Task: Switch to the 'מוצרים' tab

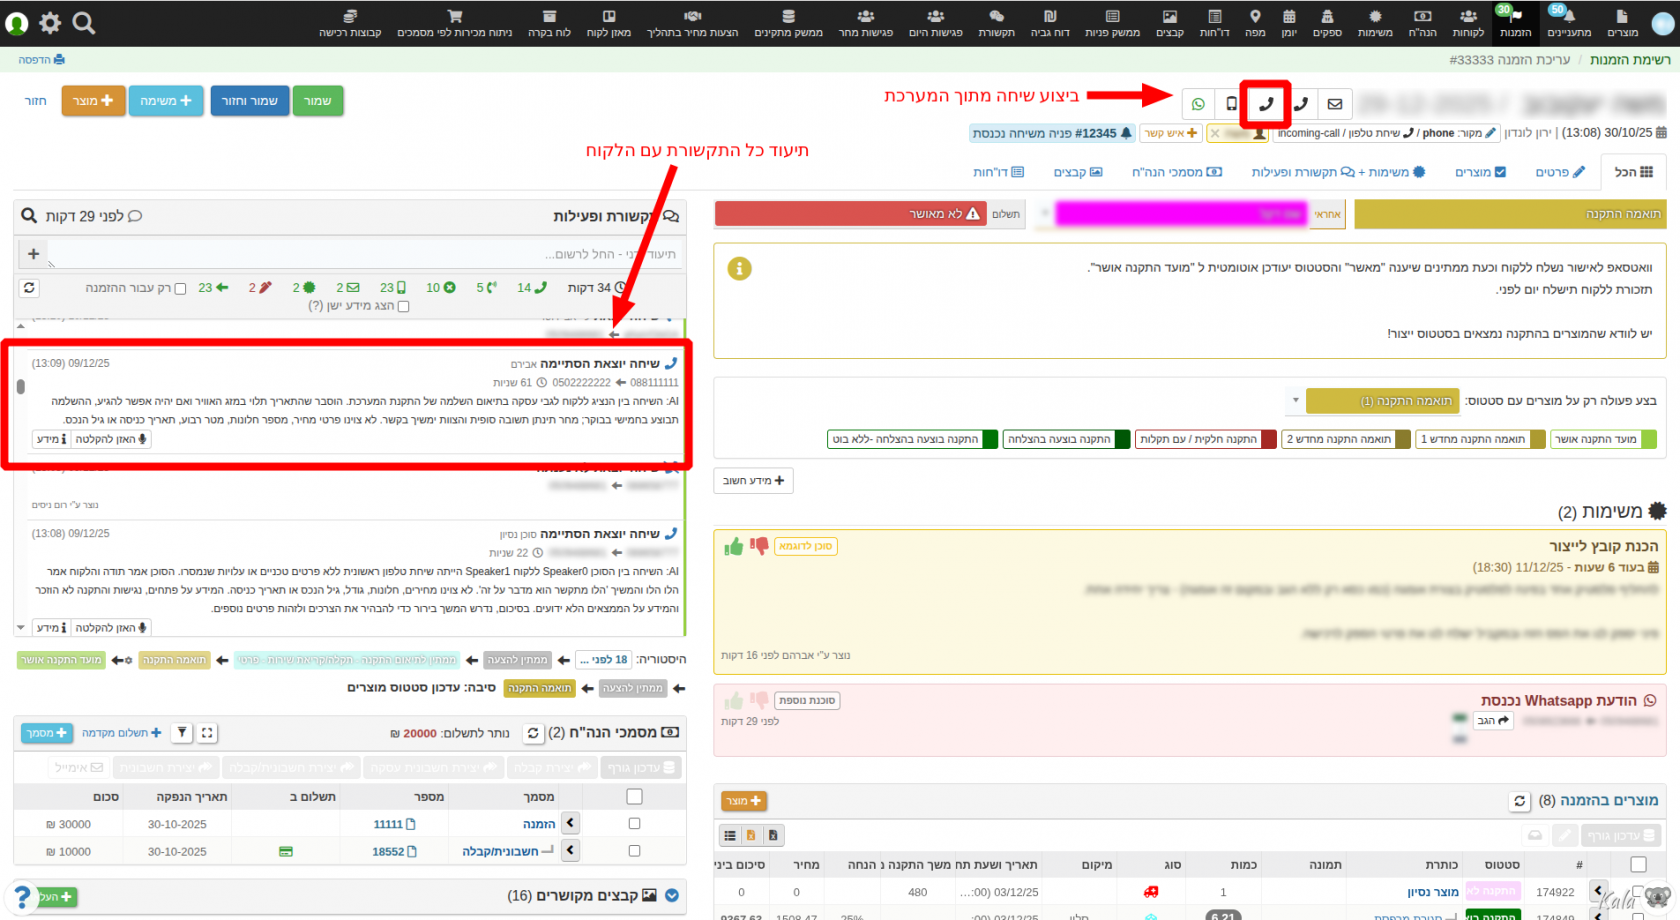Action: 1480,172
